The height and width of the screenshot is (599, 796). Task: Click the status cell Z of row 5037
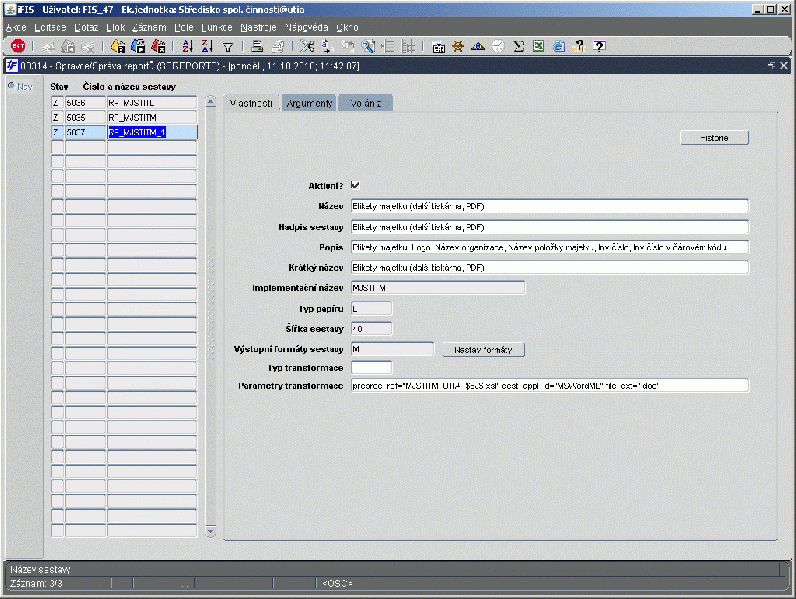click(x=57, y=132)
